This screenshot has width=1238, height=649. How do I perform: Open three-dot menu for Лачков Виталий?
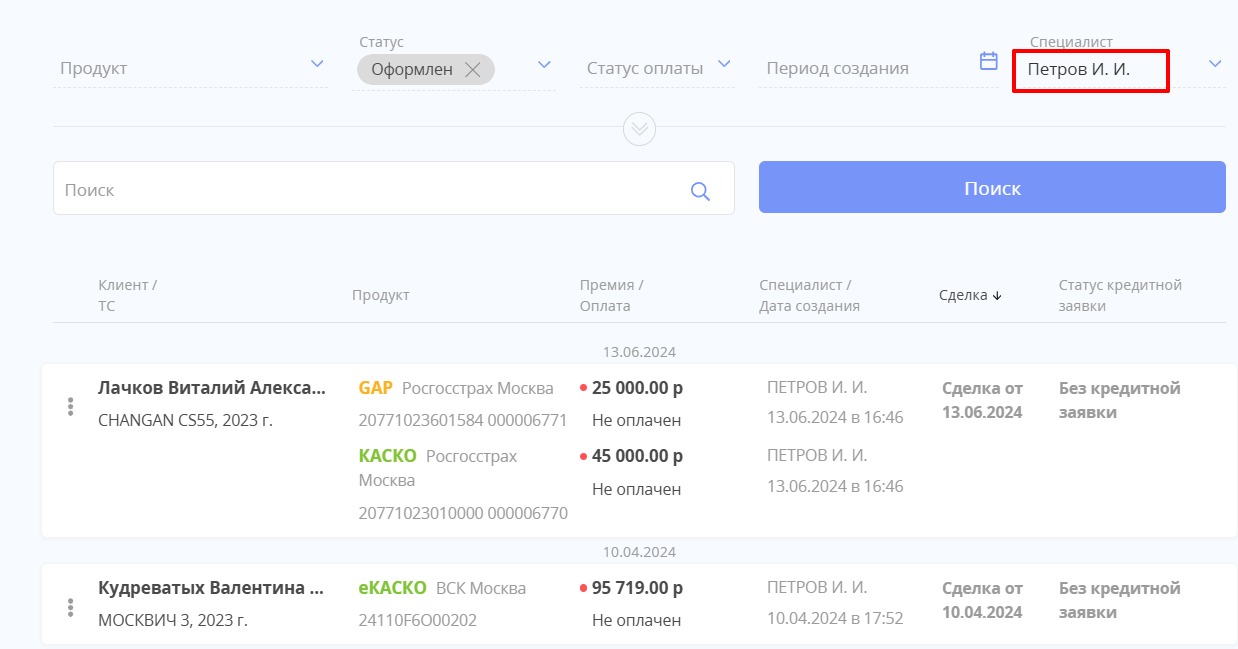point(70,406)
